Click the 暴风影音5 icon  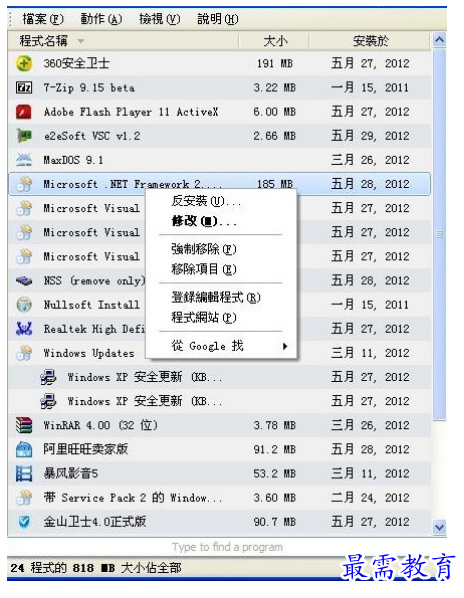[24, 474]
